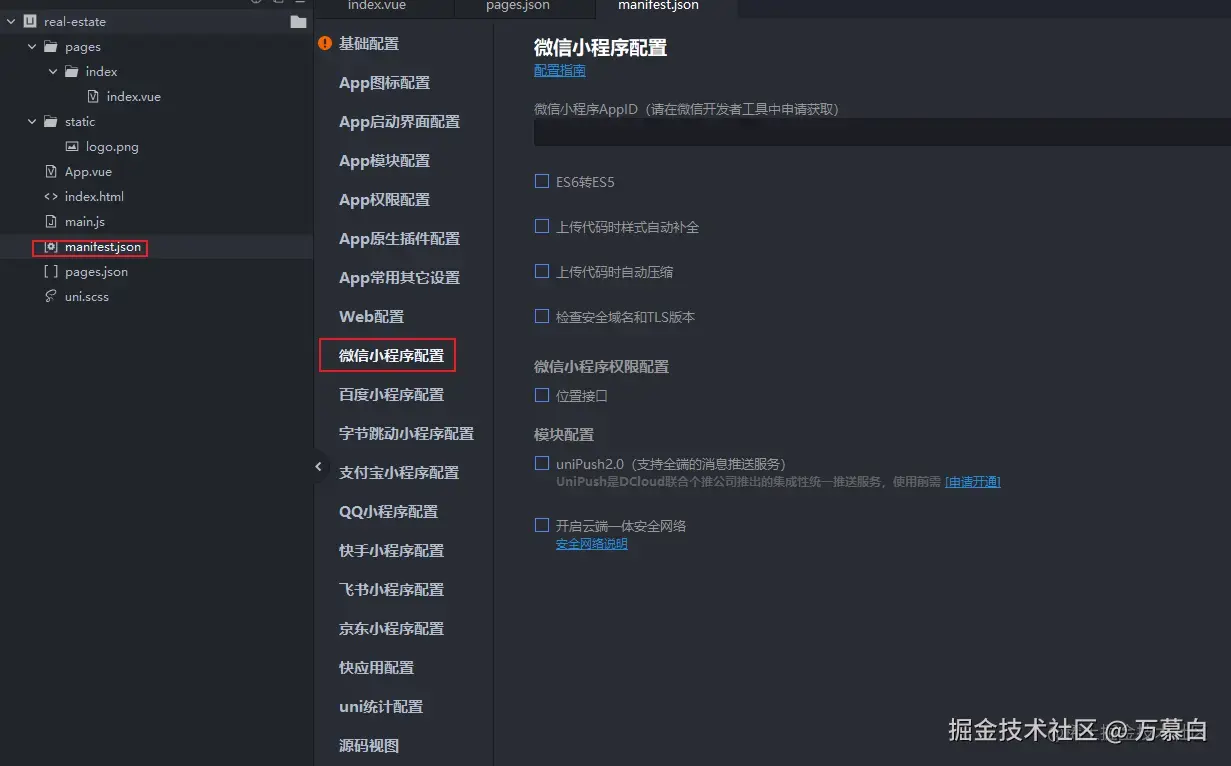The width and height of the screenshot is (1231, 766).
Task: Focus the 微信小程序AppID input field
Action: click(882, 132)
